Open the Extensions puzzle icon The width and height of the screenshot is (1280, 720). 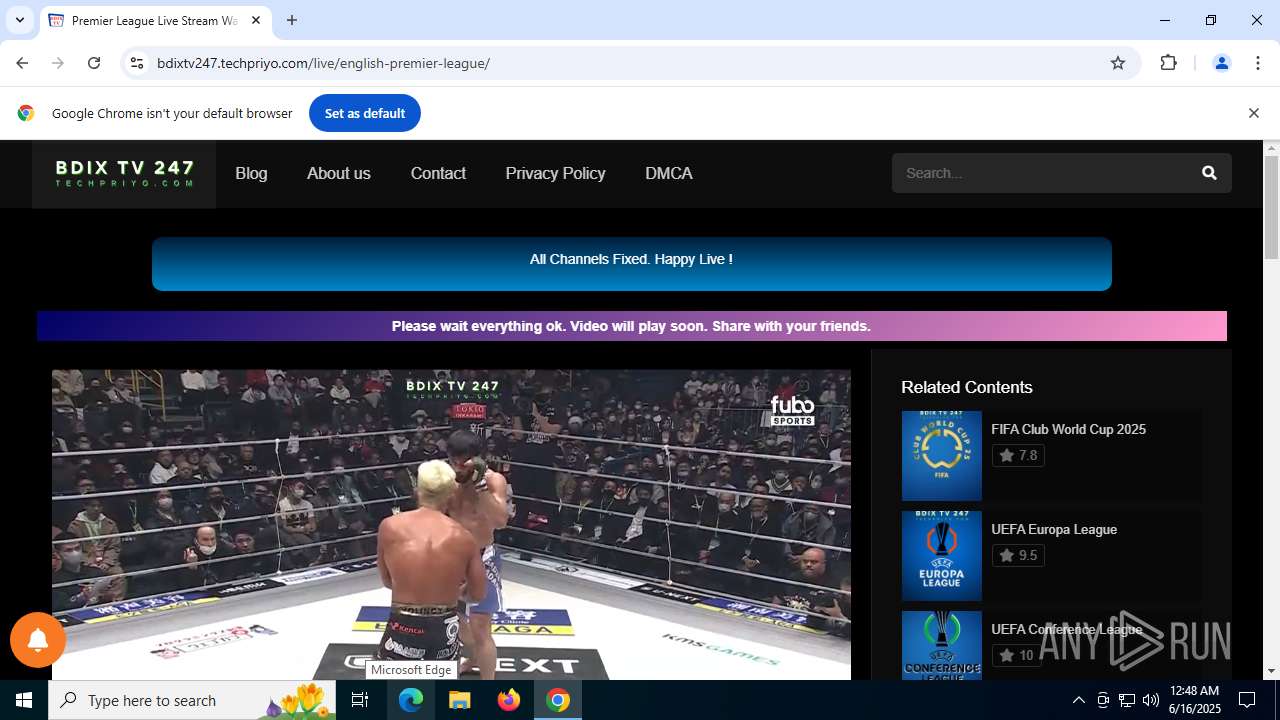[1168, 63]
